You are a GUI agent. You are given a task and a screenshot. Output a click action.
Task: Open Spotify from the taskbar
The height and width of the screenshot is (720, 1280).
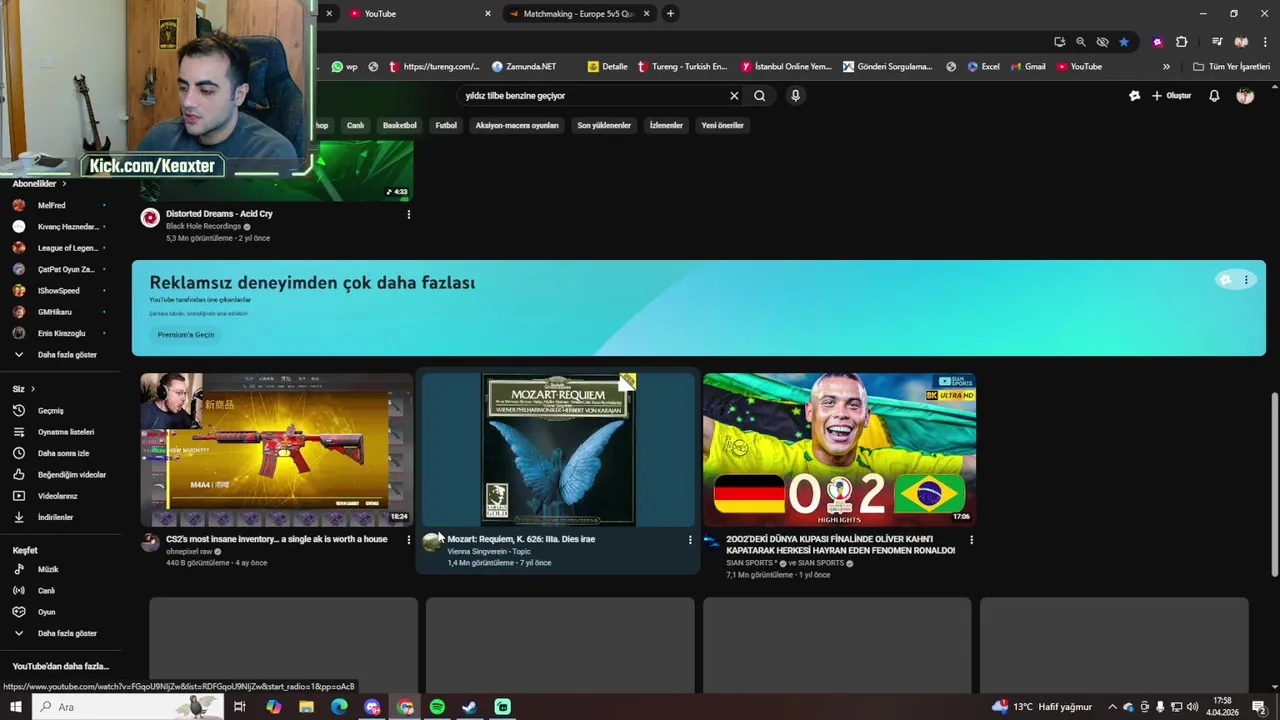coord(437,707)
